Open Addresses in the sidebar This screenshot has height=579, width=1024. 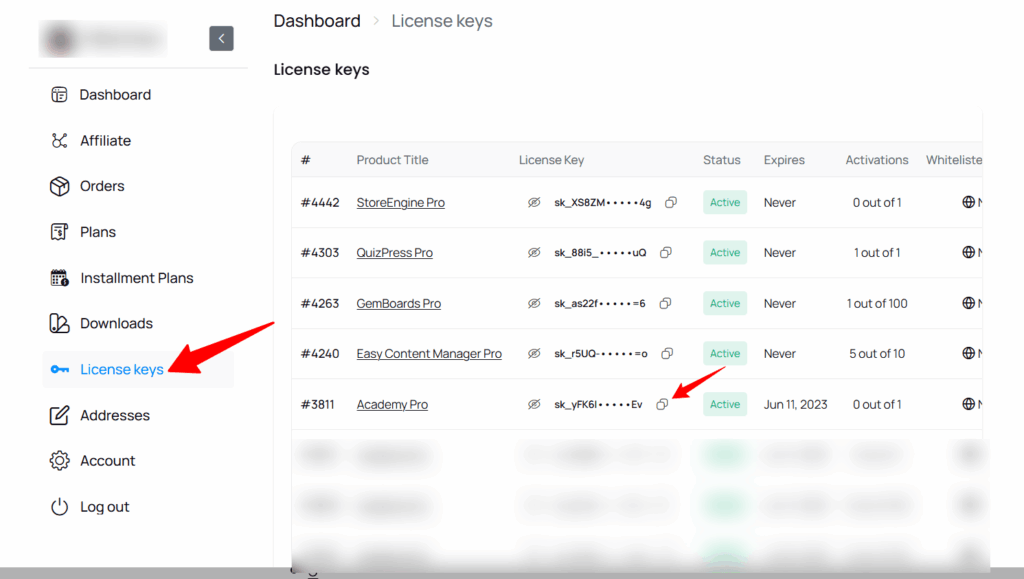point(115,415)
